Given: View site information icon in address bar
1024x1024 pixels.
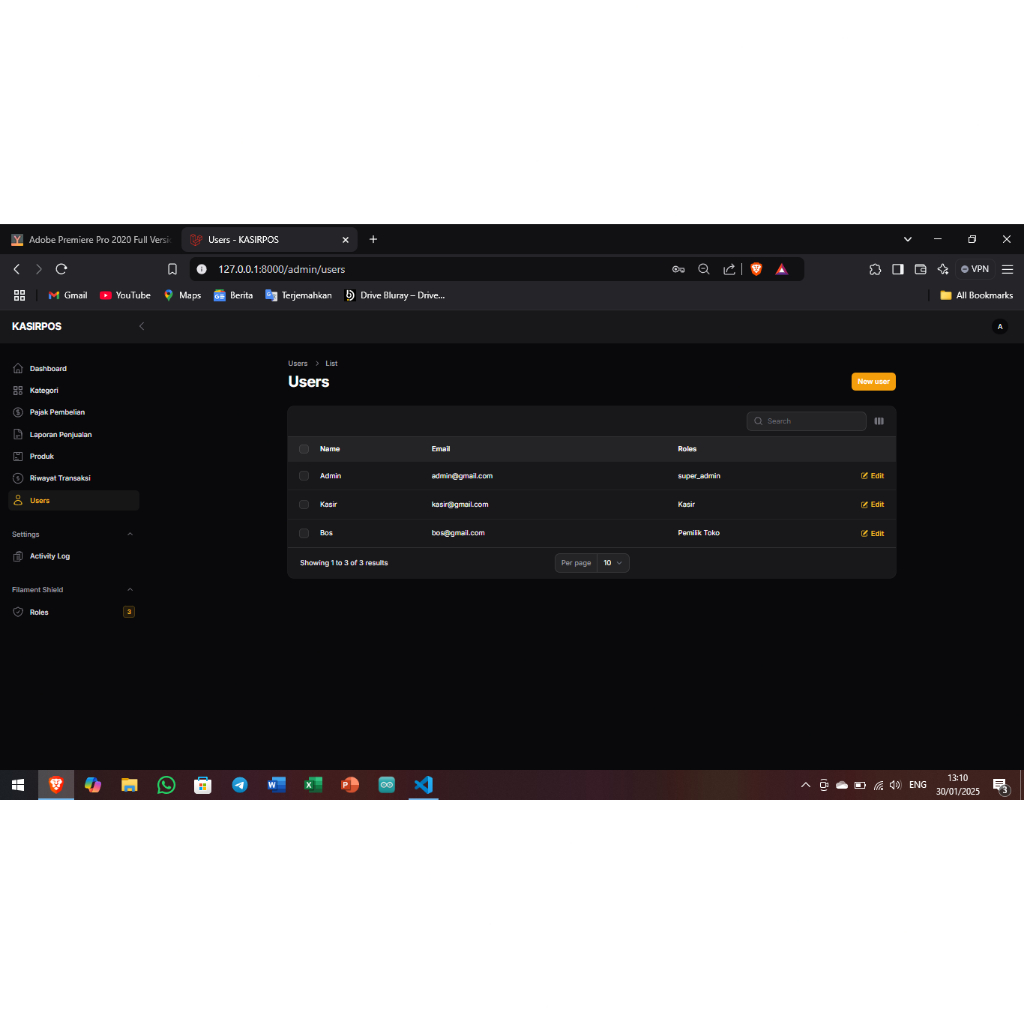Looking at the screenshot, I should click(x=202, y=269).
